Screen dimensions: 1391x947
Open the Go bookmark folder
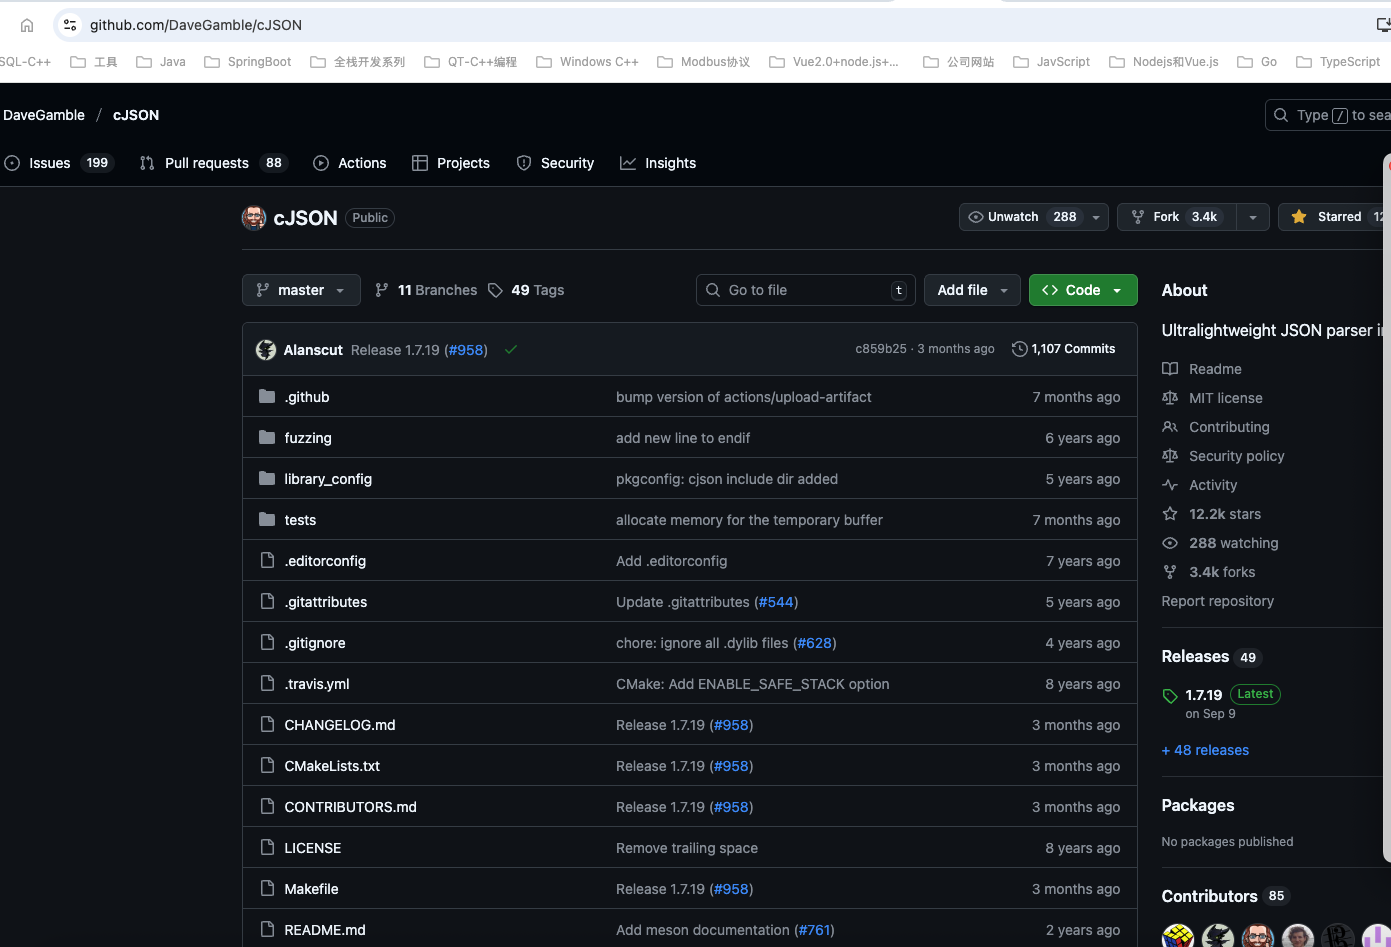point(1257,62)
